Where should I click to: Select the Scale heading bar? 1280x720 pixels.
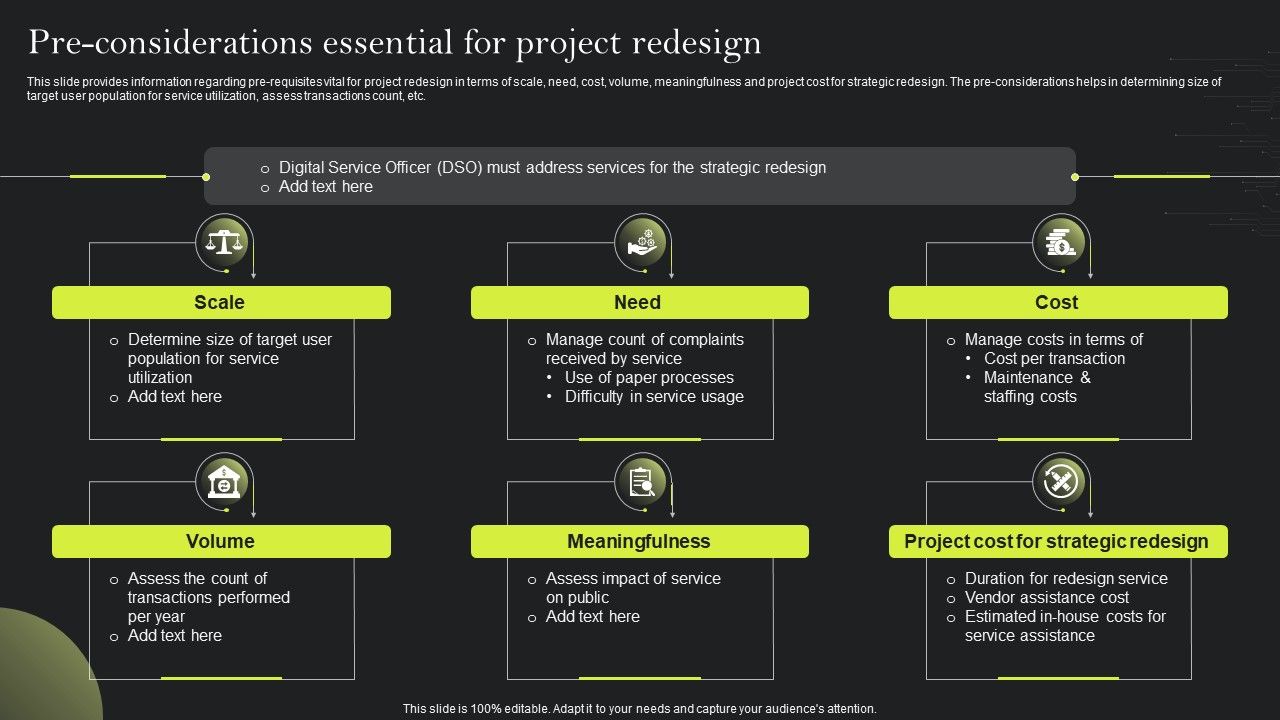[221, 302]
